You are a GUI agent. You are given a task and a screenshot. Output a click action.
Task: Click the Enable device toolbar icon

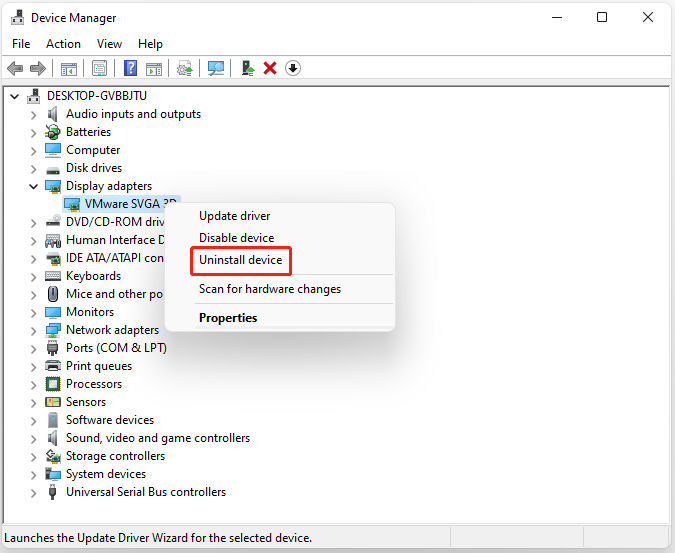(248, 68)
